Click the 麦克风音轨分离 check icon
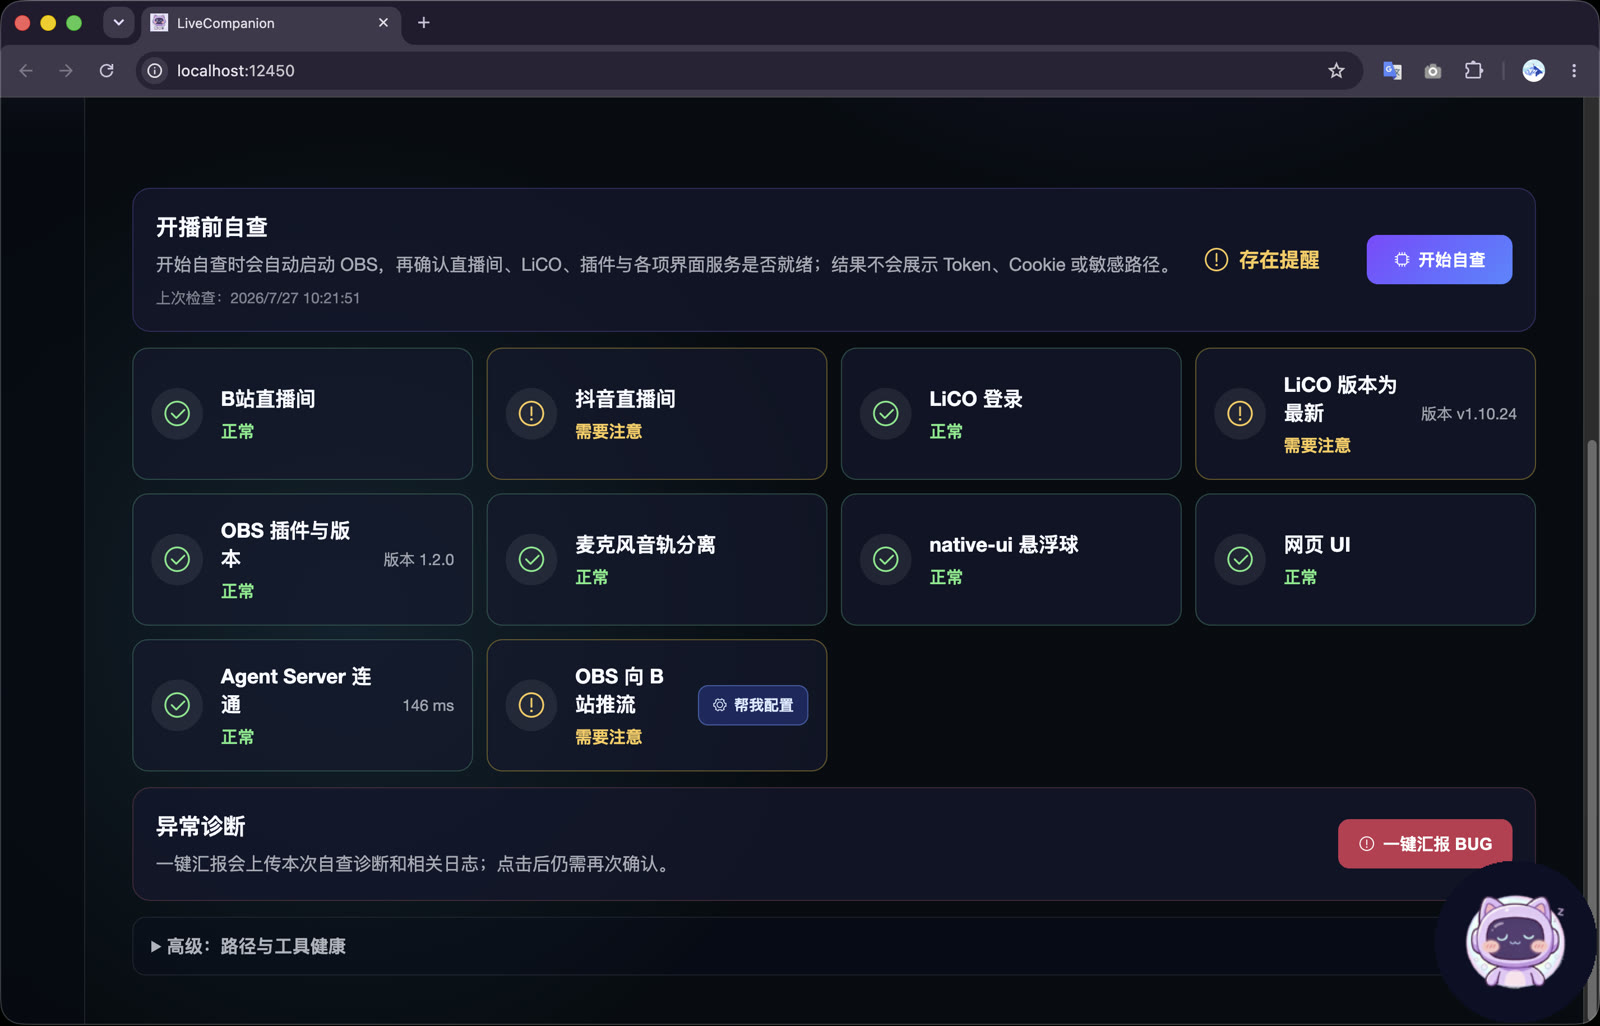The image size is (1600, 1026). [531, 560]
